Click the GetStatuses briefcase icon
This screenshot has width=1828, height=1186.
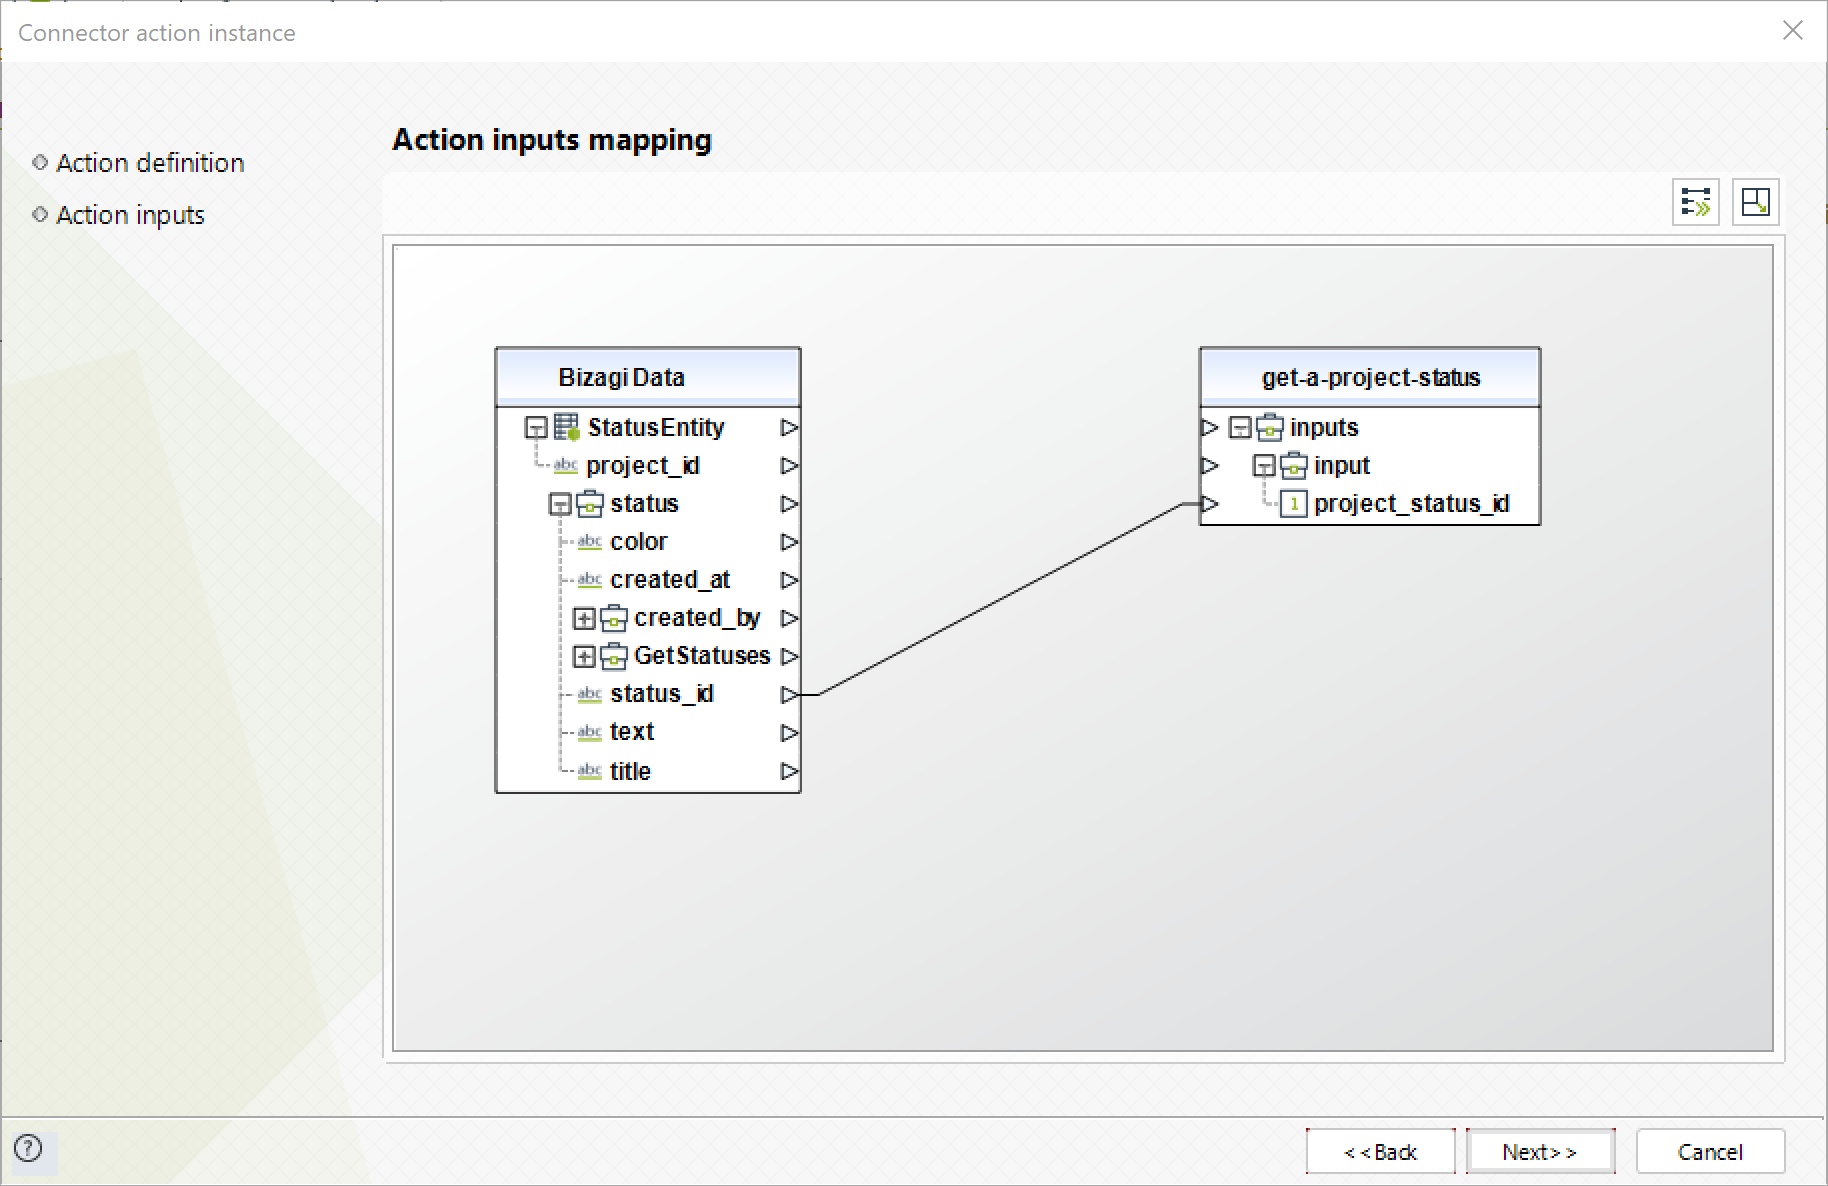click(614, 656)
